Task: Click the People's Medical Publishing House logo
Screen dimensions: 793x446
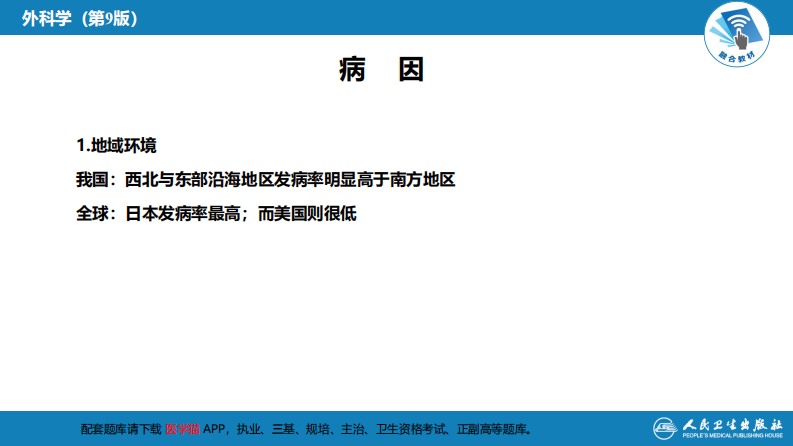Action: coord(718,428)
